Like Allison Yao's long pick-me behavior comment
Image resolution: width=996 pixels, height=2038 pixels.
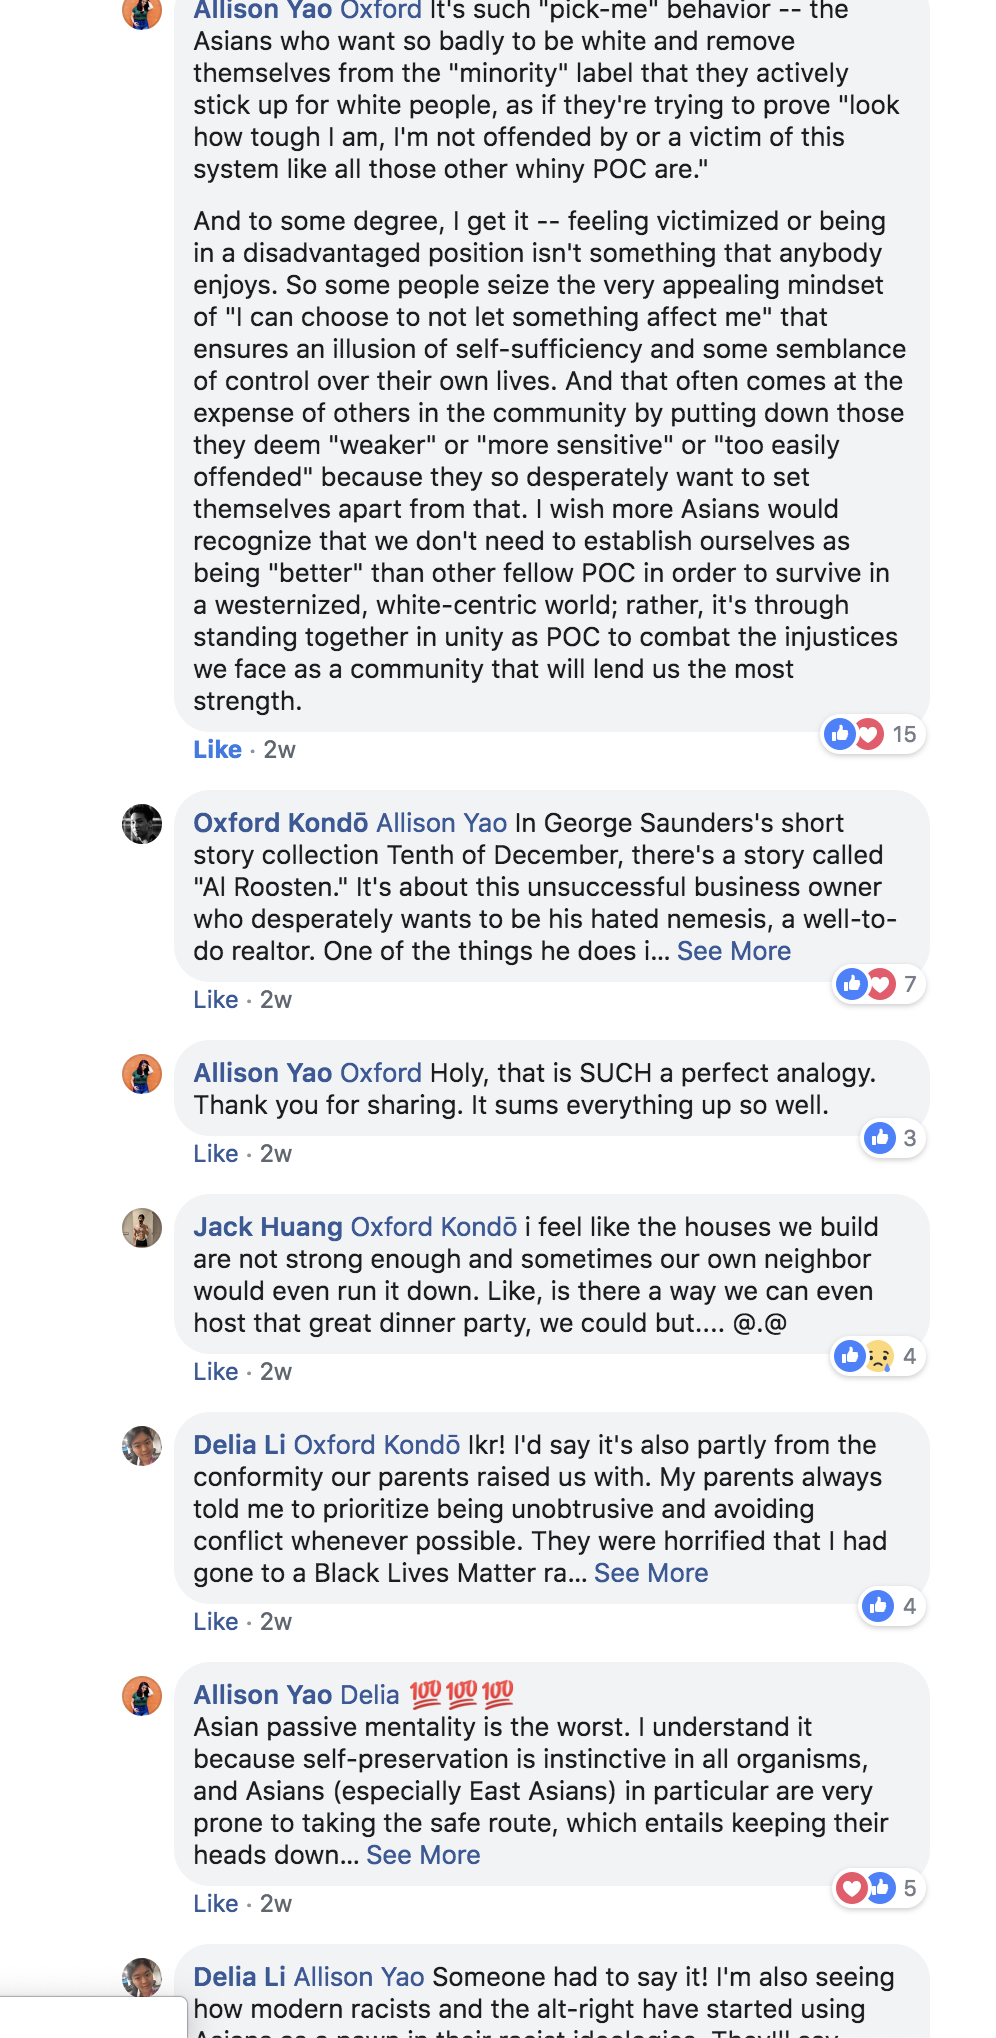coord(217,749)
